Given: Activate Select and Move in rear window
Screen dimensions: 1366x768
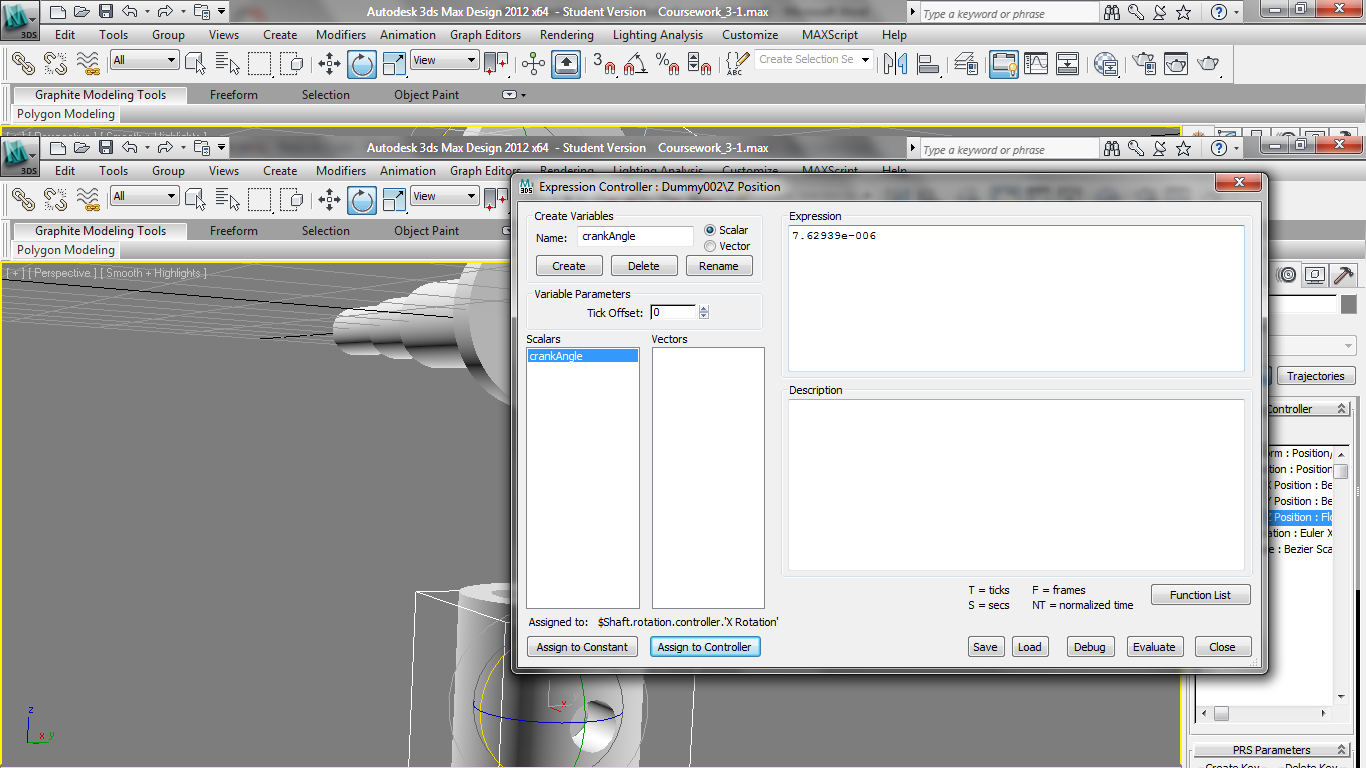Looking at the screenshot, I should 329,63.
